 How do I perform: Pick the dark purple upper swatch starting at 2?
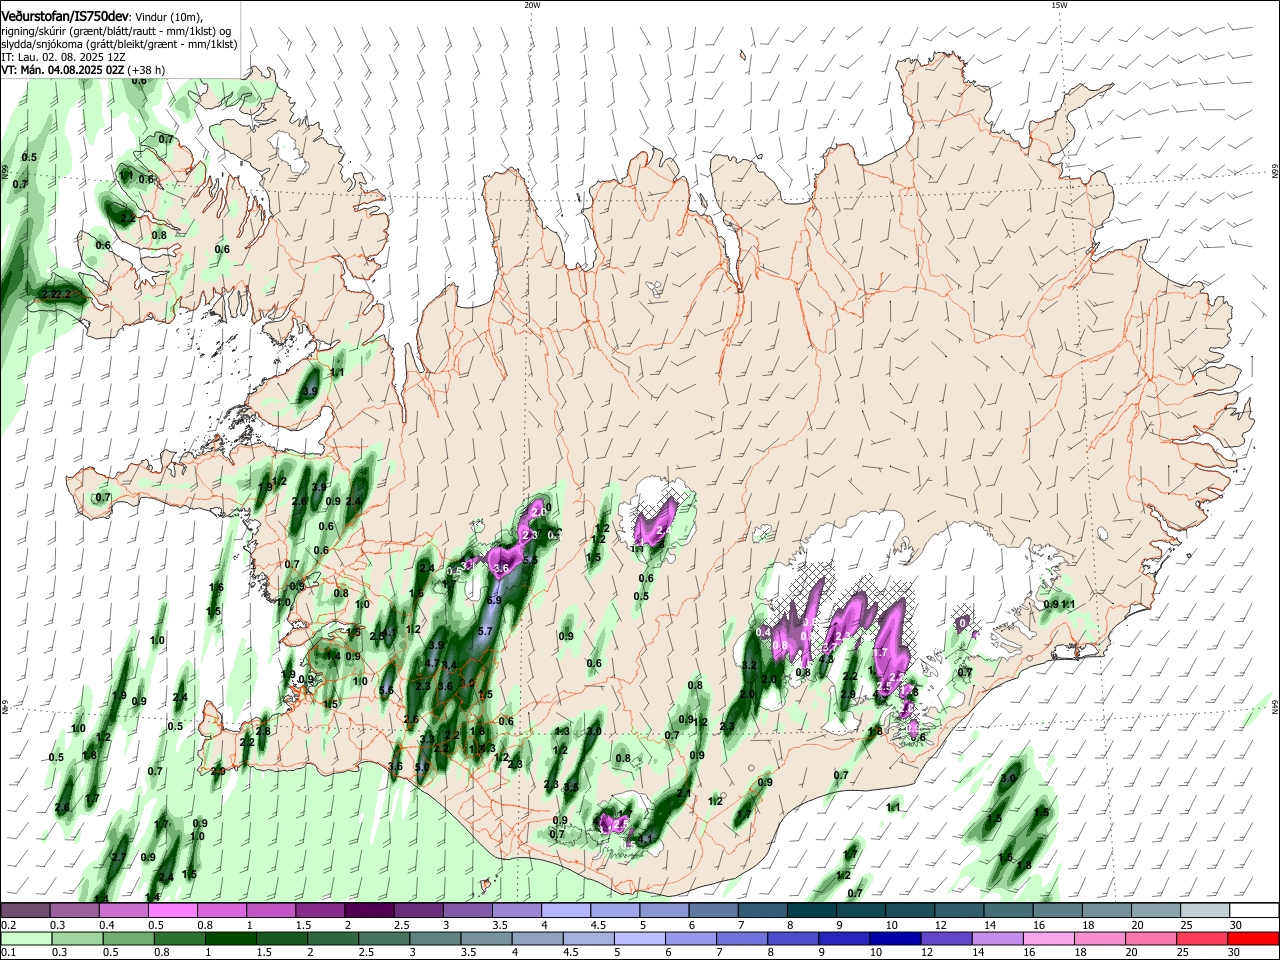click(x=369, y=910)
